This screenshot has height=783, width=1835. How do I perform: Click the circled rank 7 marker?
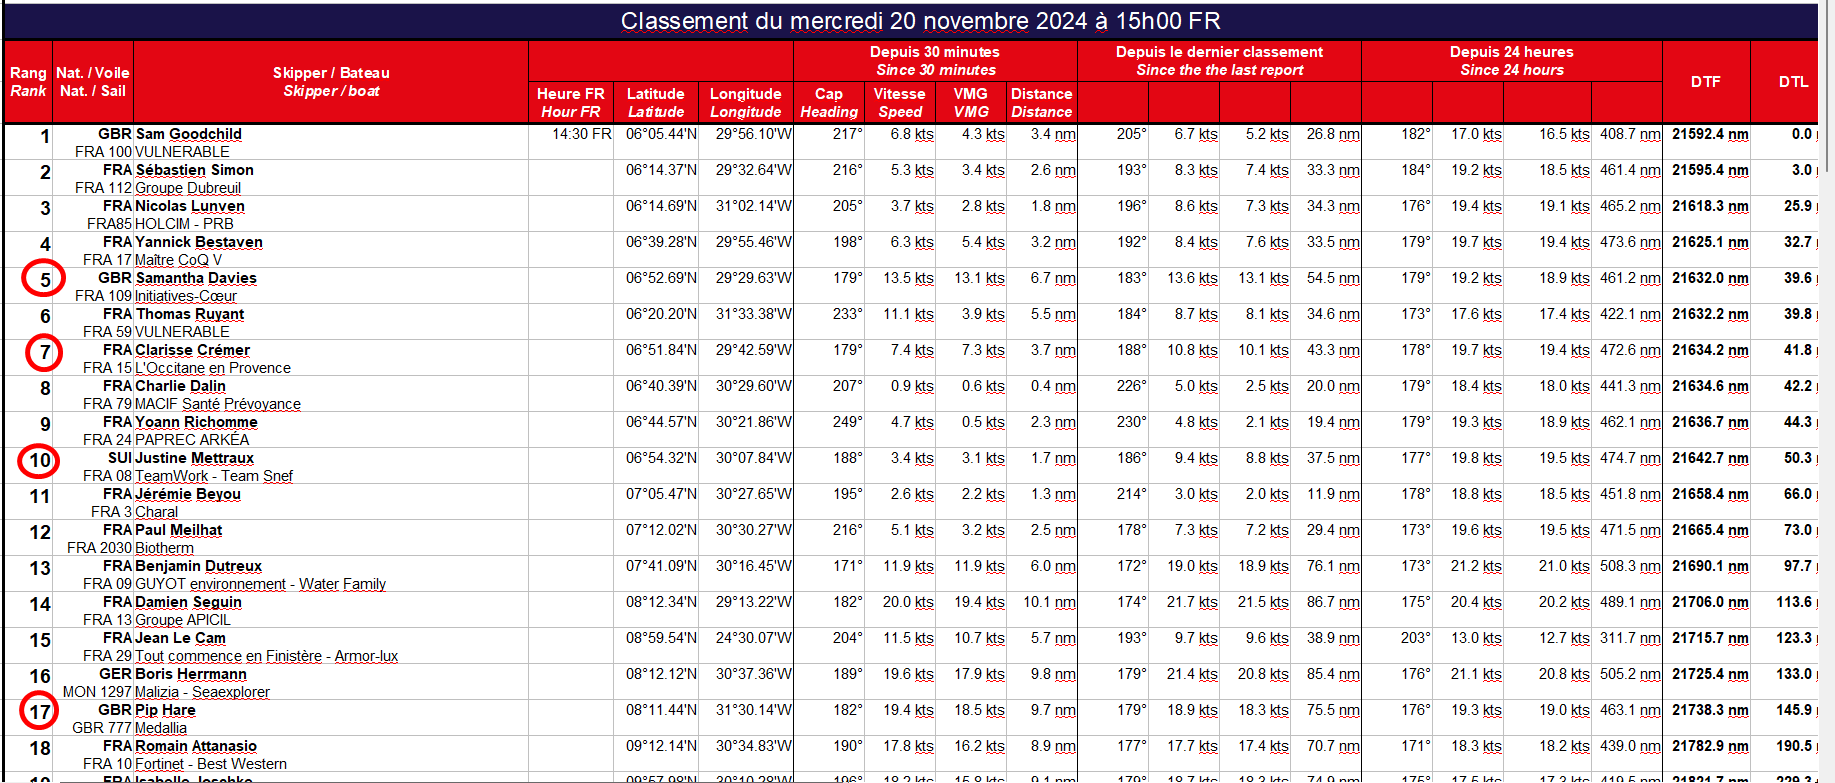pos(43,352)
